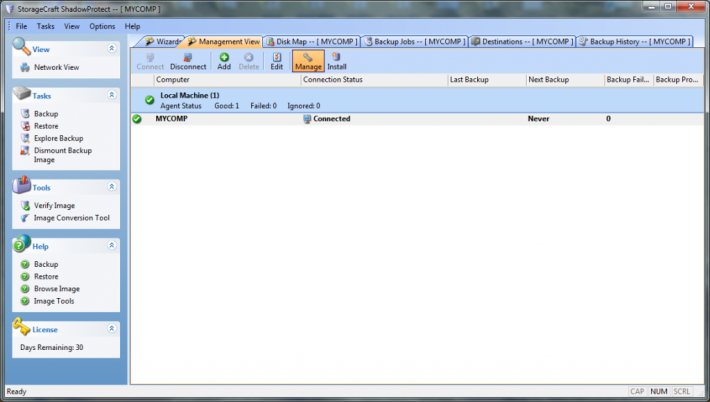This screenshot has width=710, height=402.
Task: Open the View menu
Action: point(72,26)
